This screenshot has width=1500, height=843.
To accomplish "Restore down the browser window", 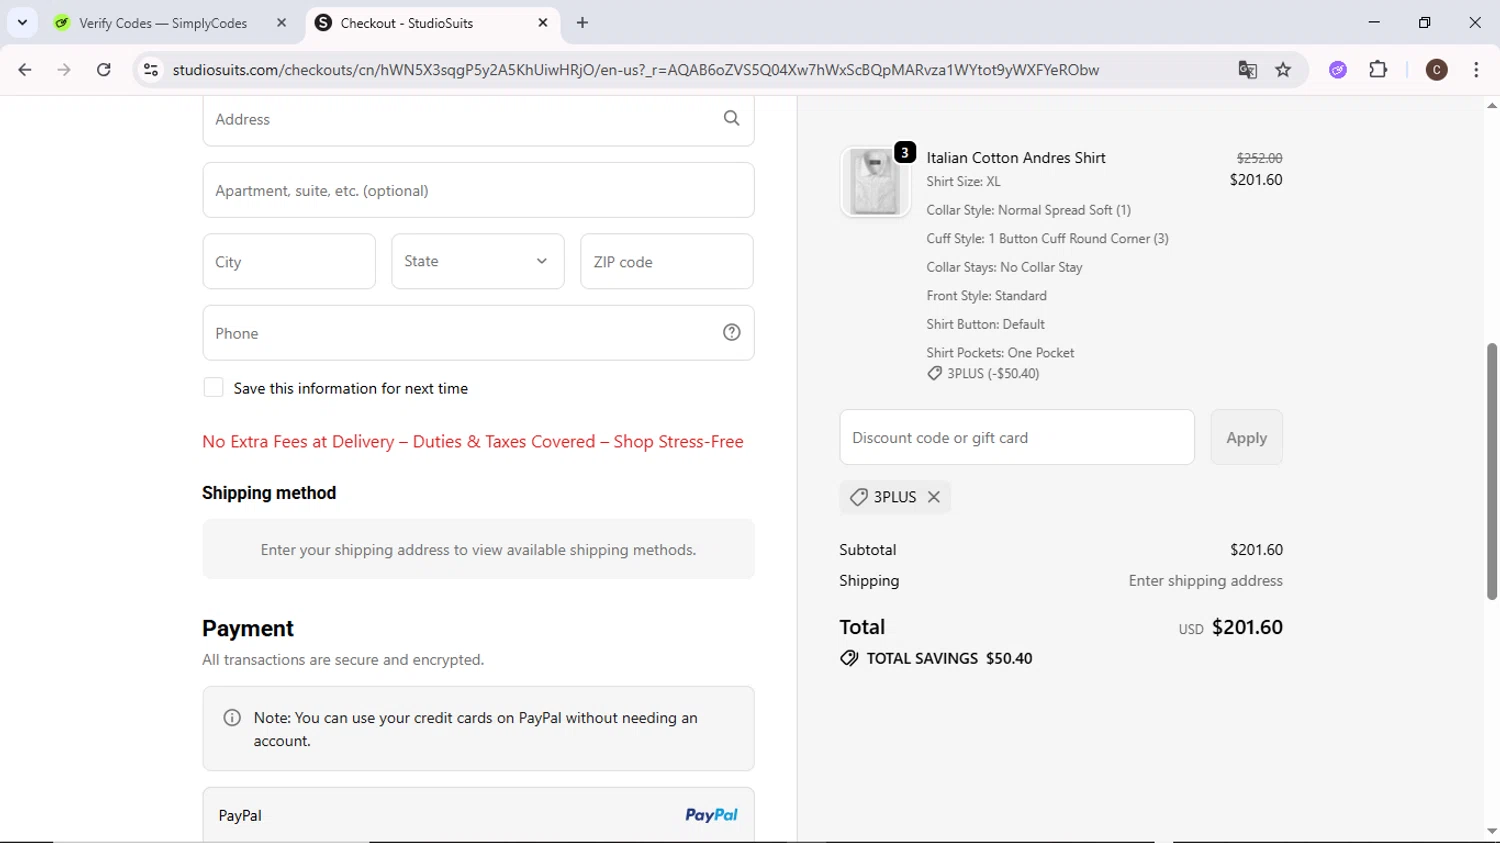I will pyautogui.click(x=1424, y=22).
